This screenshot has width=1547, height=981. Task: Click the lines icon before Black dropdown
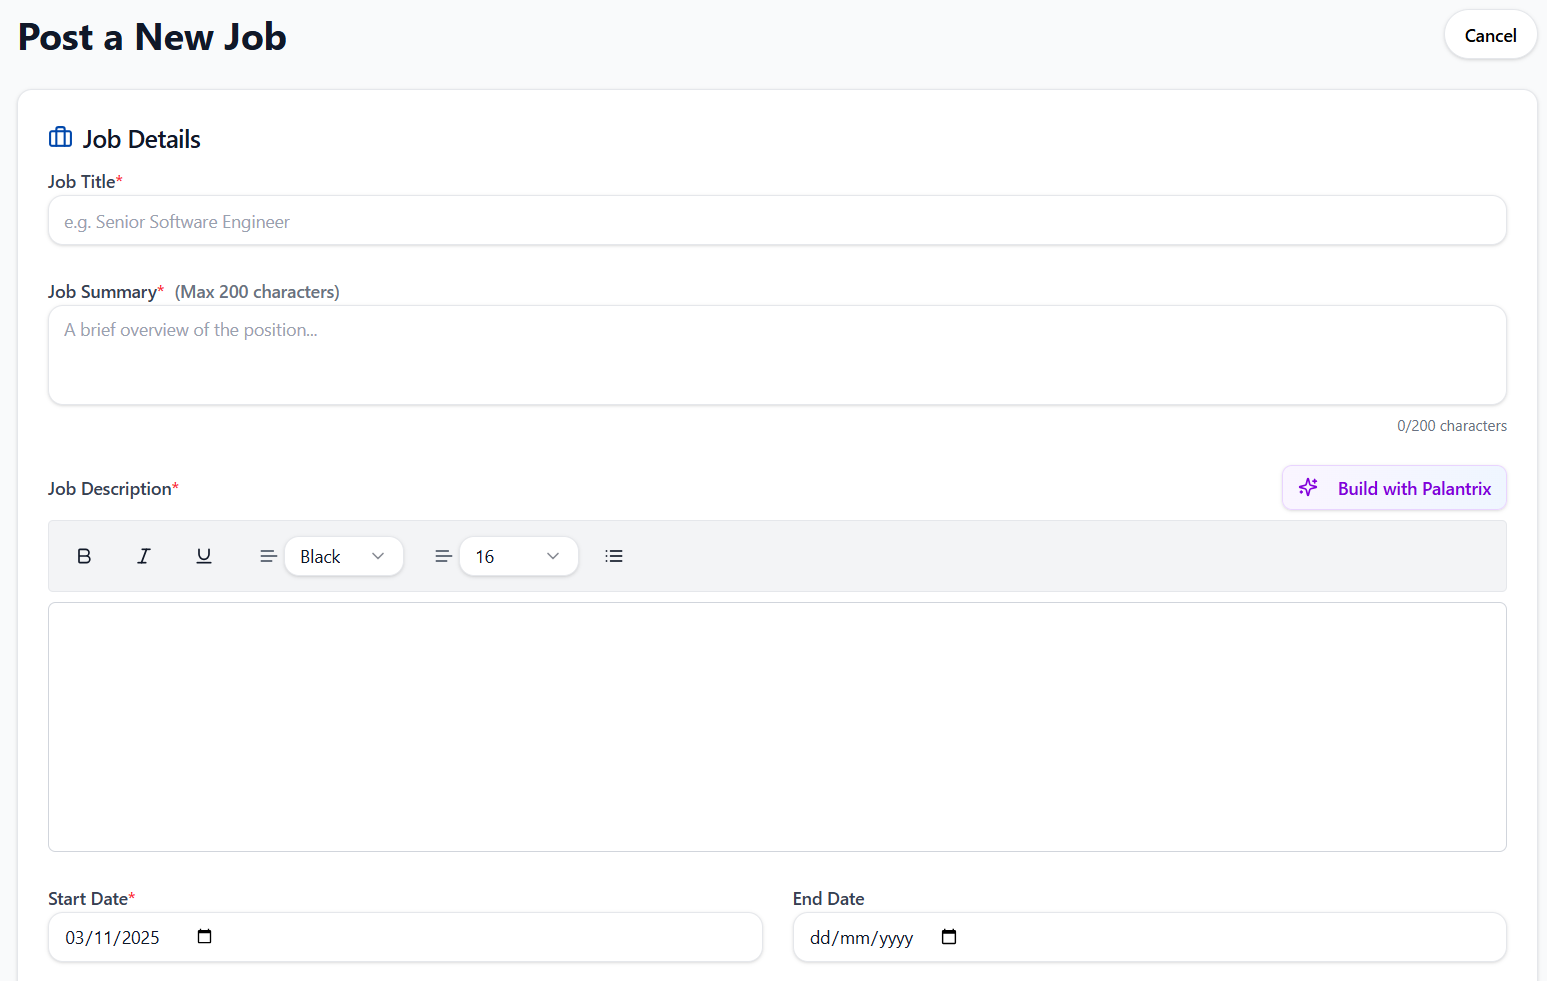coord(268,556)
